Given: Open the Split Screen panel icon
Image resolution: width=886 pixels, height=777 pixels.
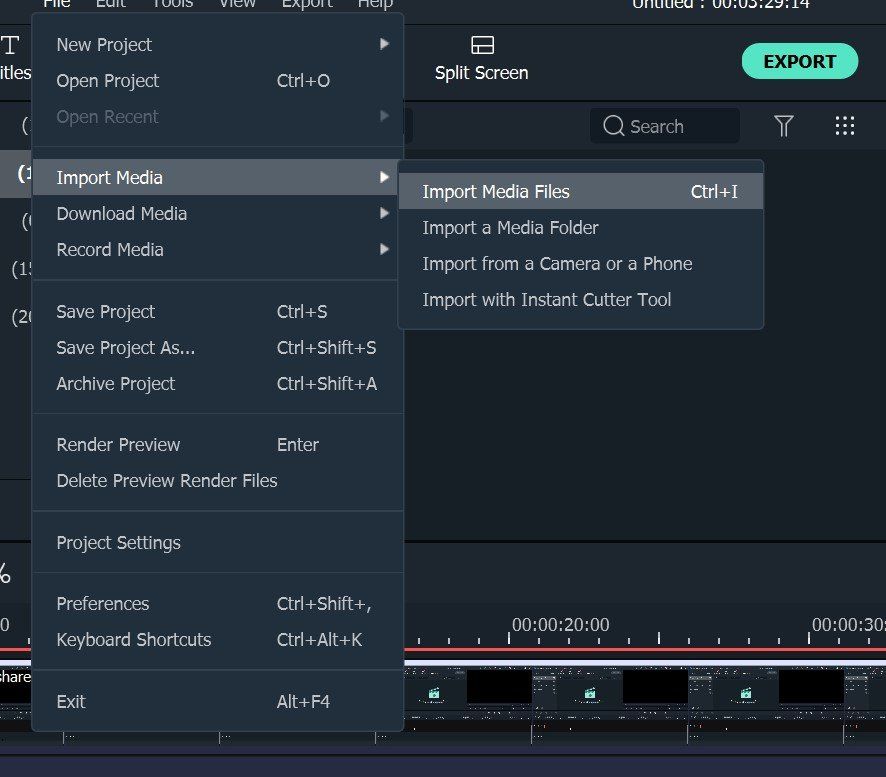Looking at the screenshot, I should point(482,45).
